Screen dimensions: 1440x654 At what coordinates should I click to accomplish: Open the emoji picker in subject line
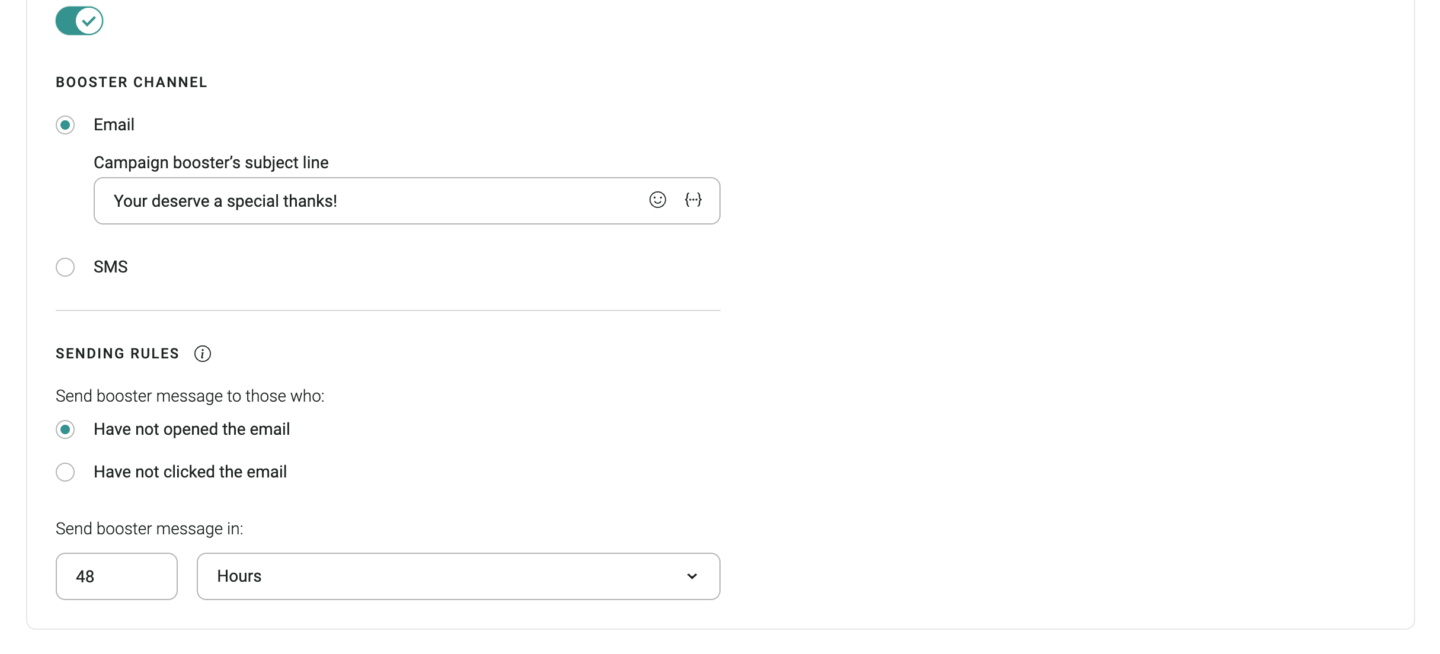pos(657,200)
